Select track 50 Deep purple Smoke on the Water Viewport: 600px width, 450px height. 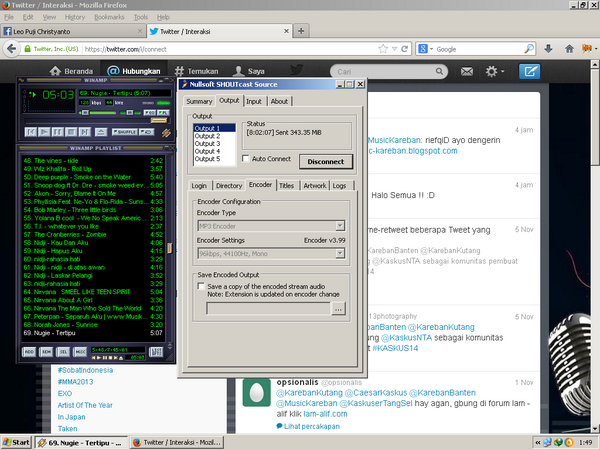click(x=93, y=177)
